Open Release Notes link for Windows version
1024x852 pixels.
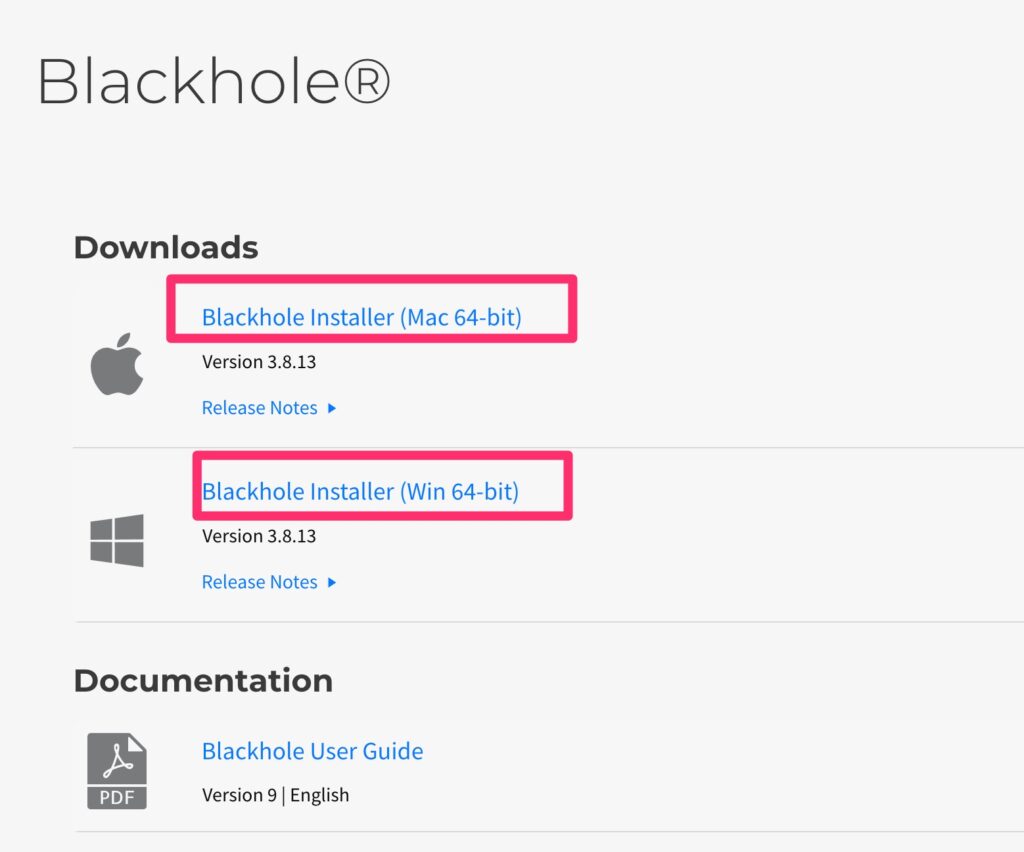(259, 582)
